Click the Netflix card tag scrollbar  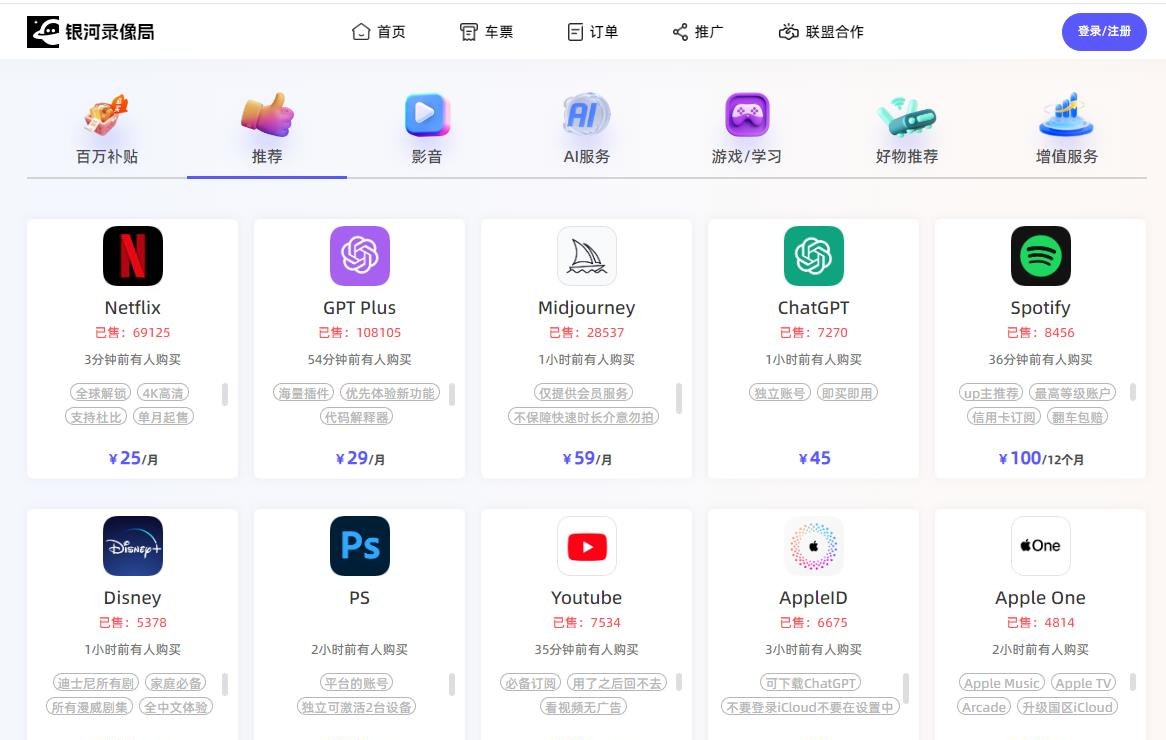pos(225,394)
